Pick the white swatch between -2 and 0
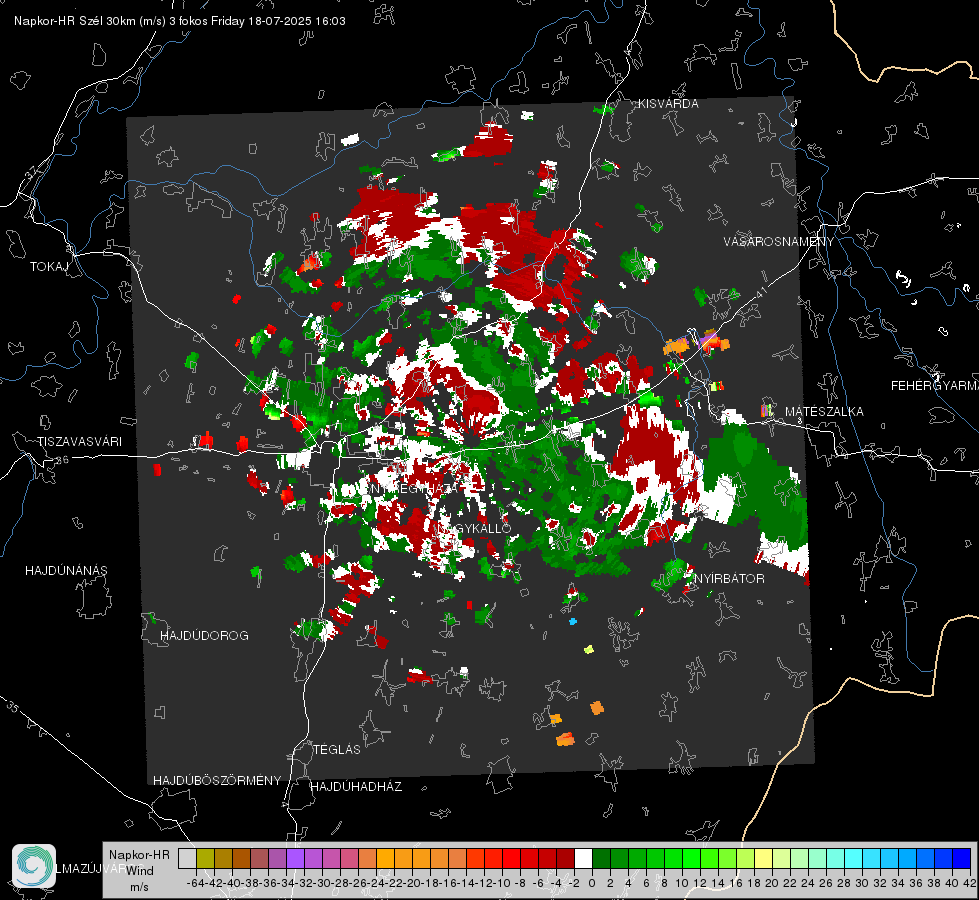 583,858
